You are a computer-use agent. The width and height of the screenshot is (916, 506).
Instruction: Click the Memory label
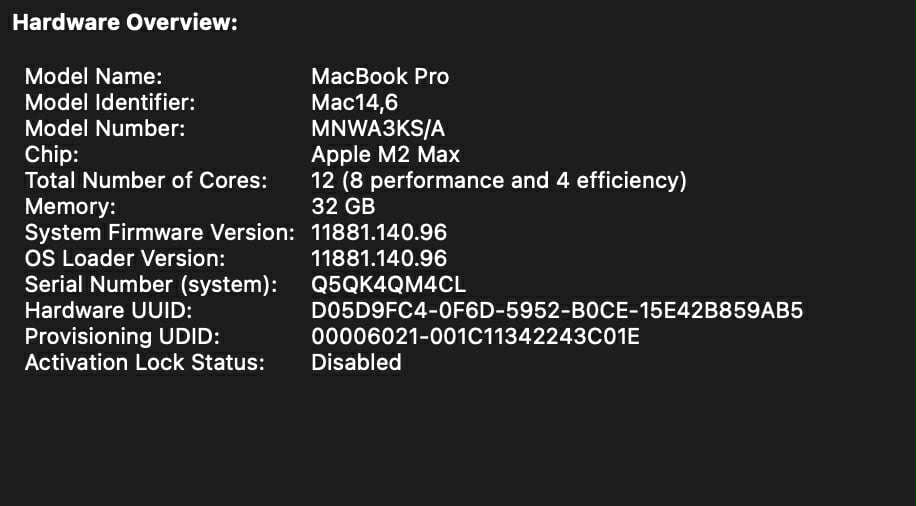(70, 206)
